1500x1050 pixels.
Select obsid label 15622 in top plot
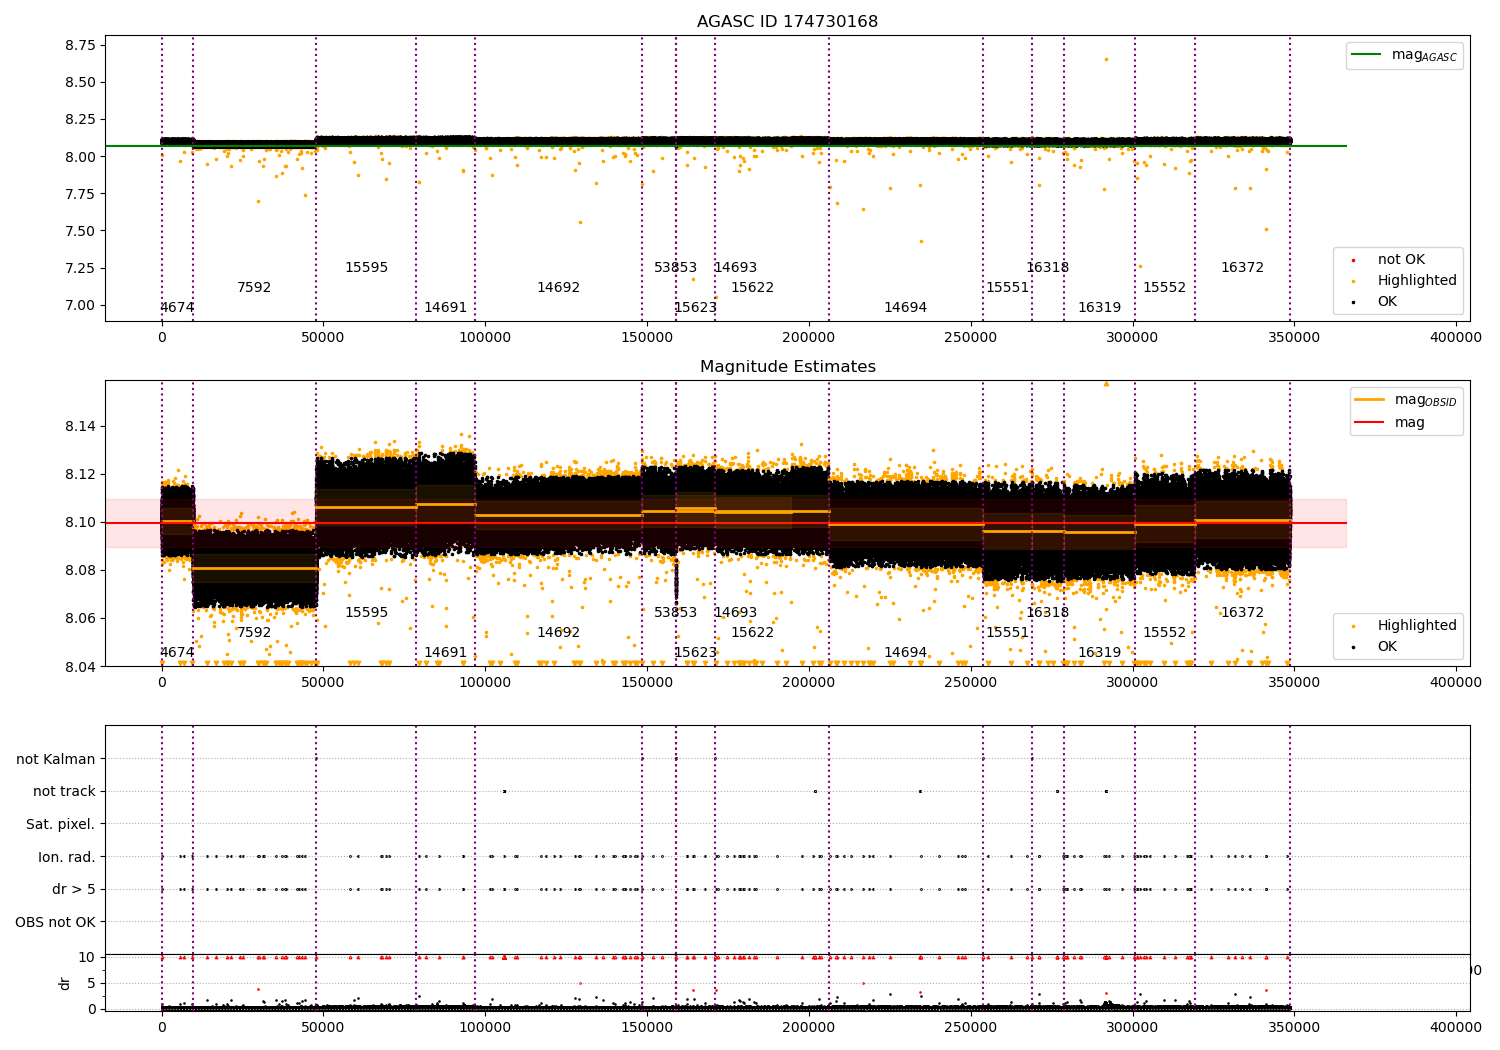tap(752, 288)
